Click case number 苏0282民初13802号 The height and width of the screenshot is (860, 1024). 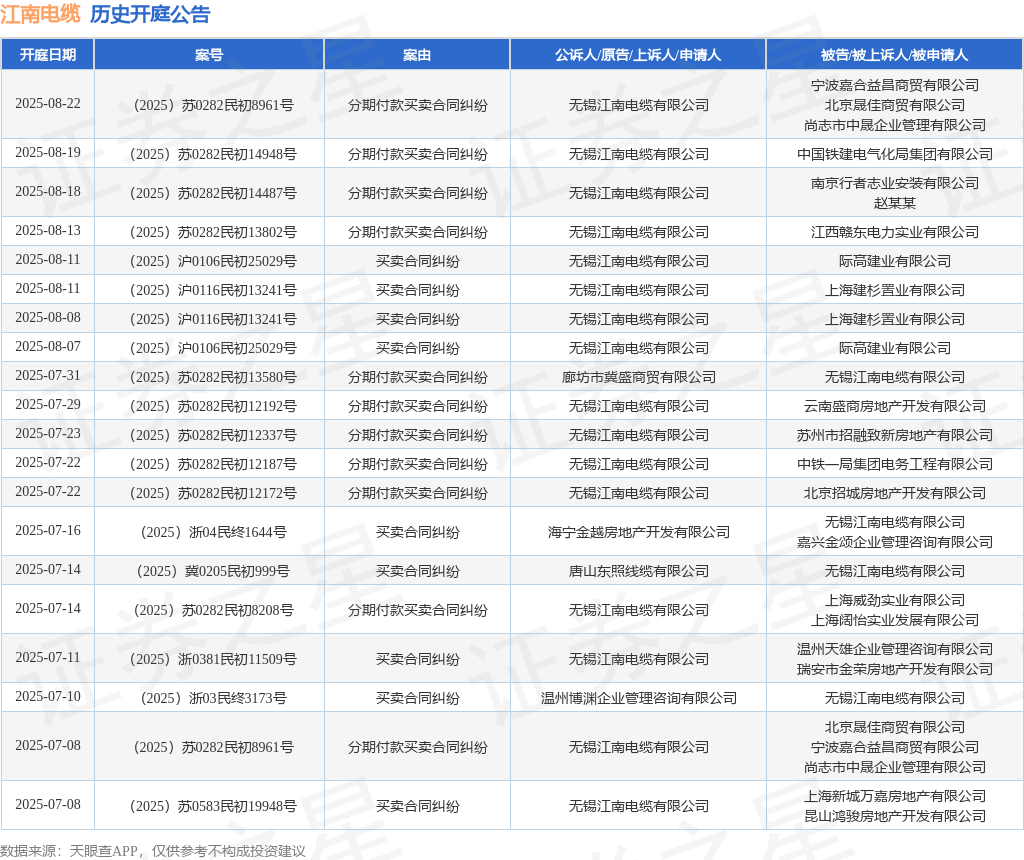213,232
